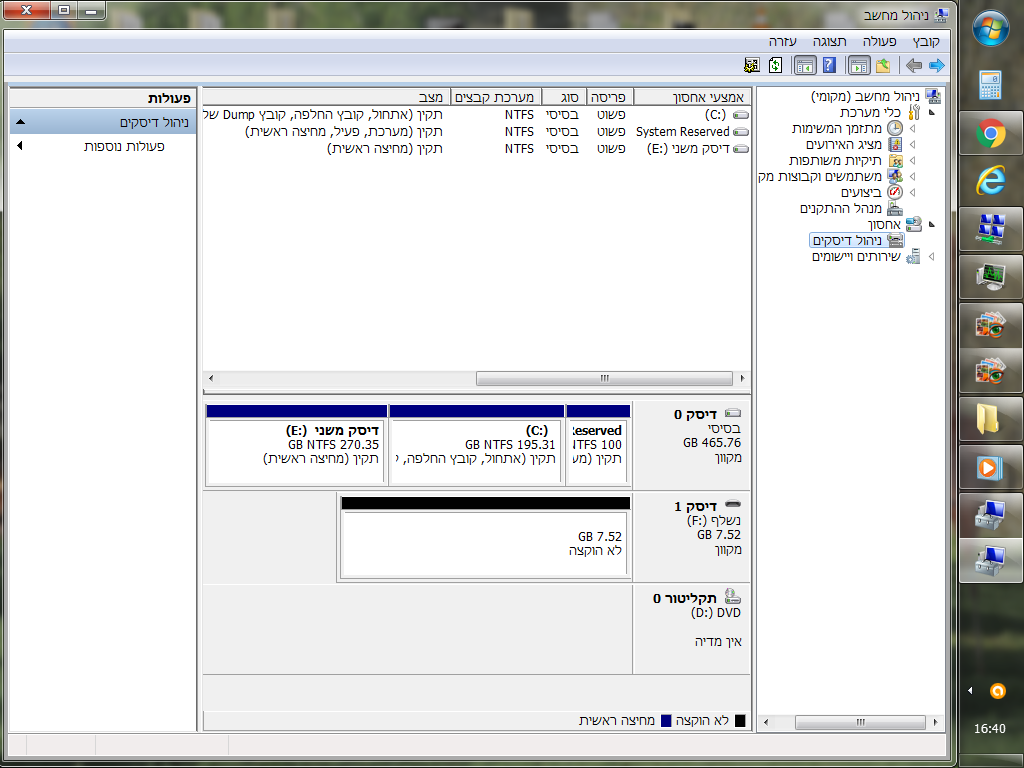Image resolution: width=1024 pixels, height=768 pixels.
Task: Open the תצוגה menu
Action: [x=829, y=42]
